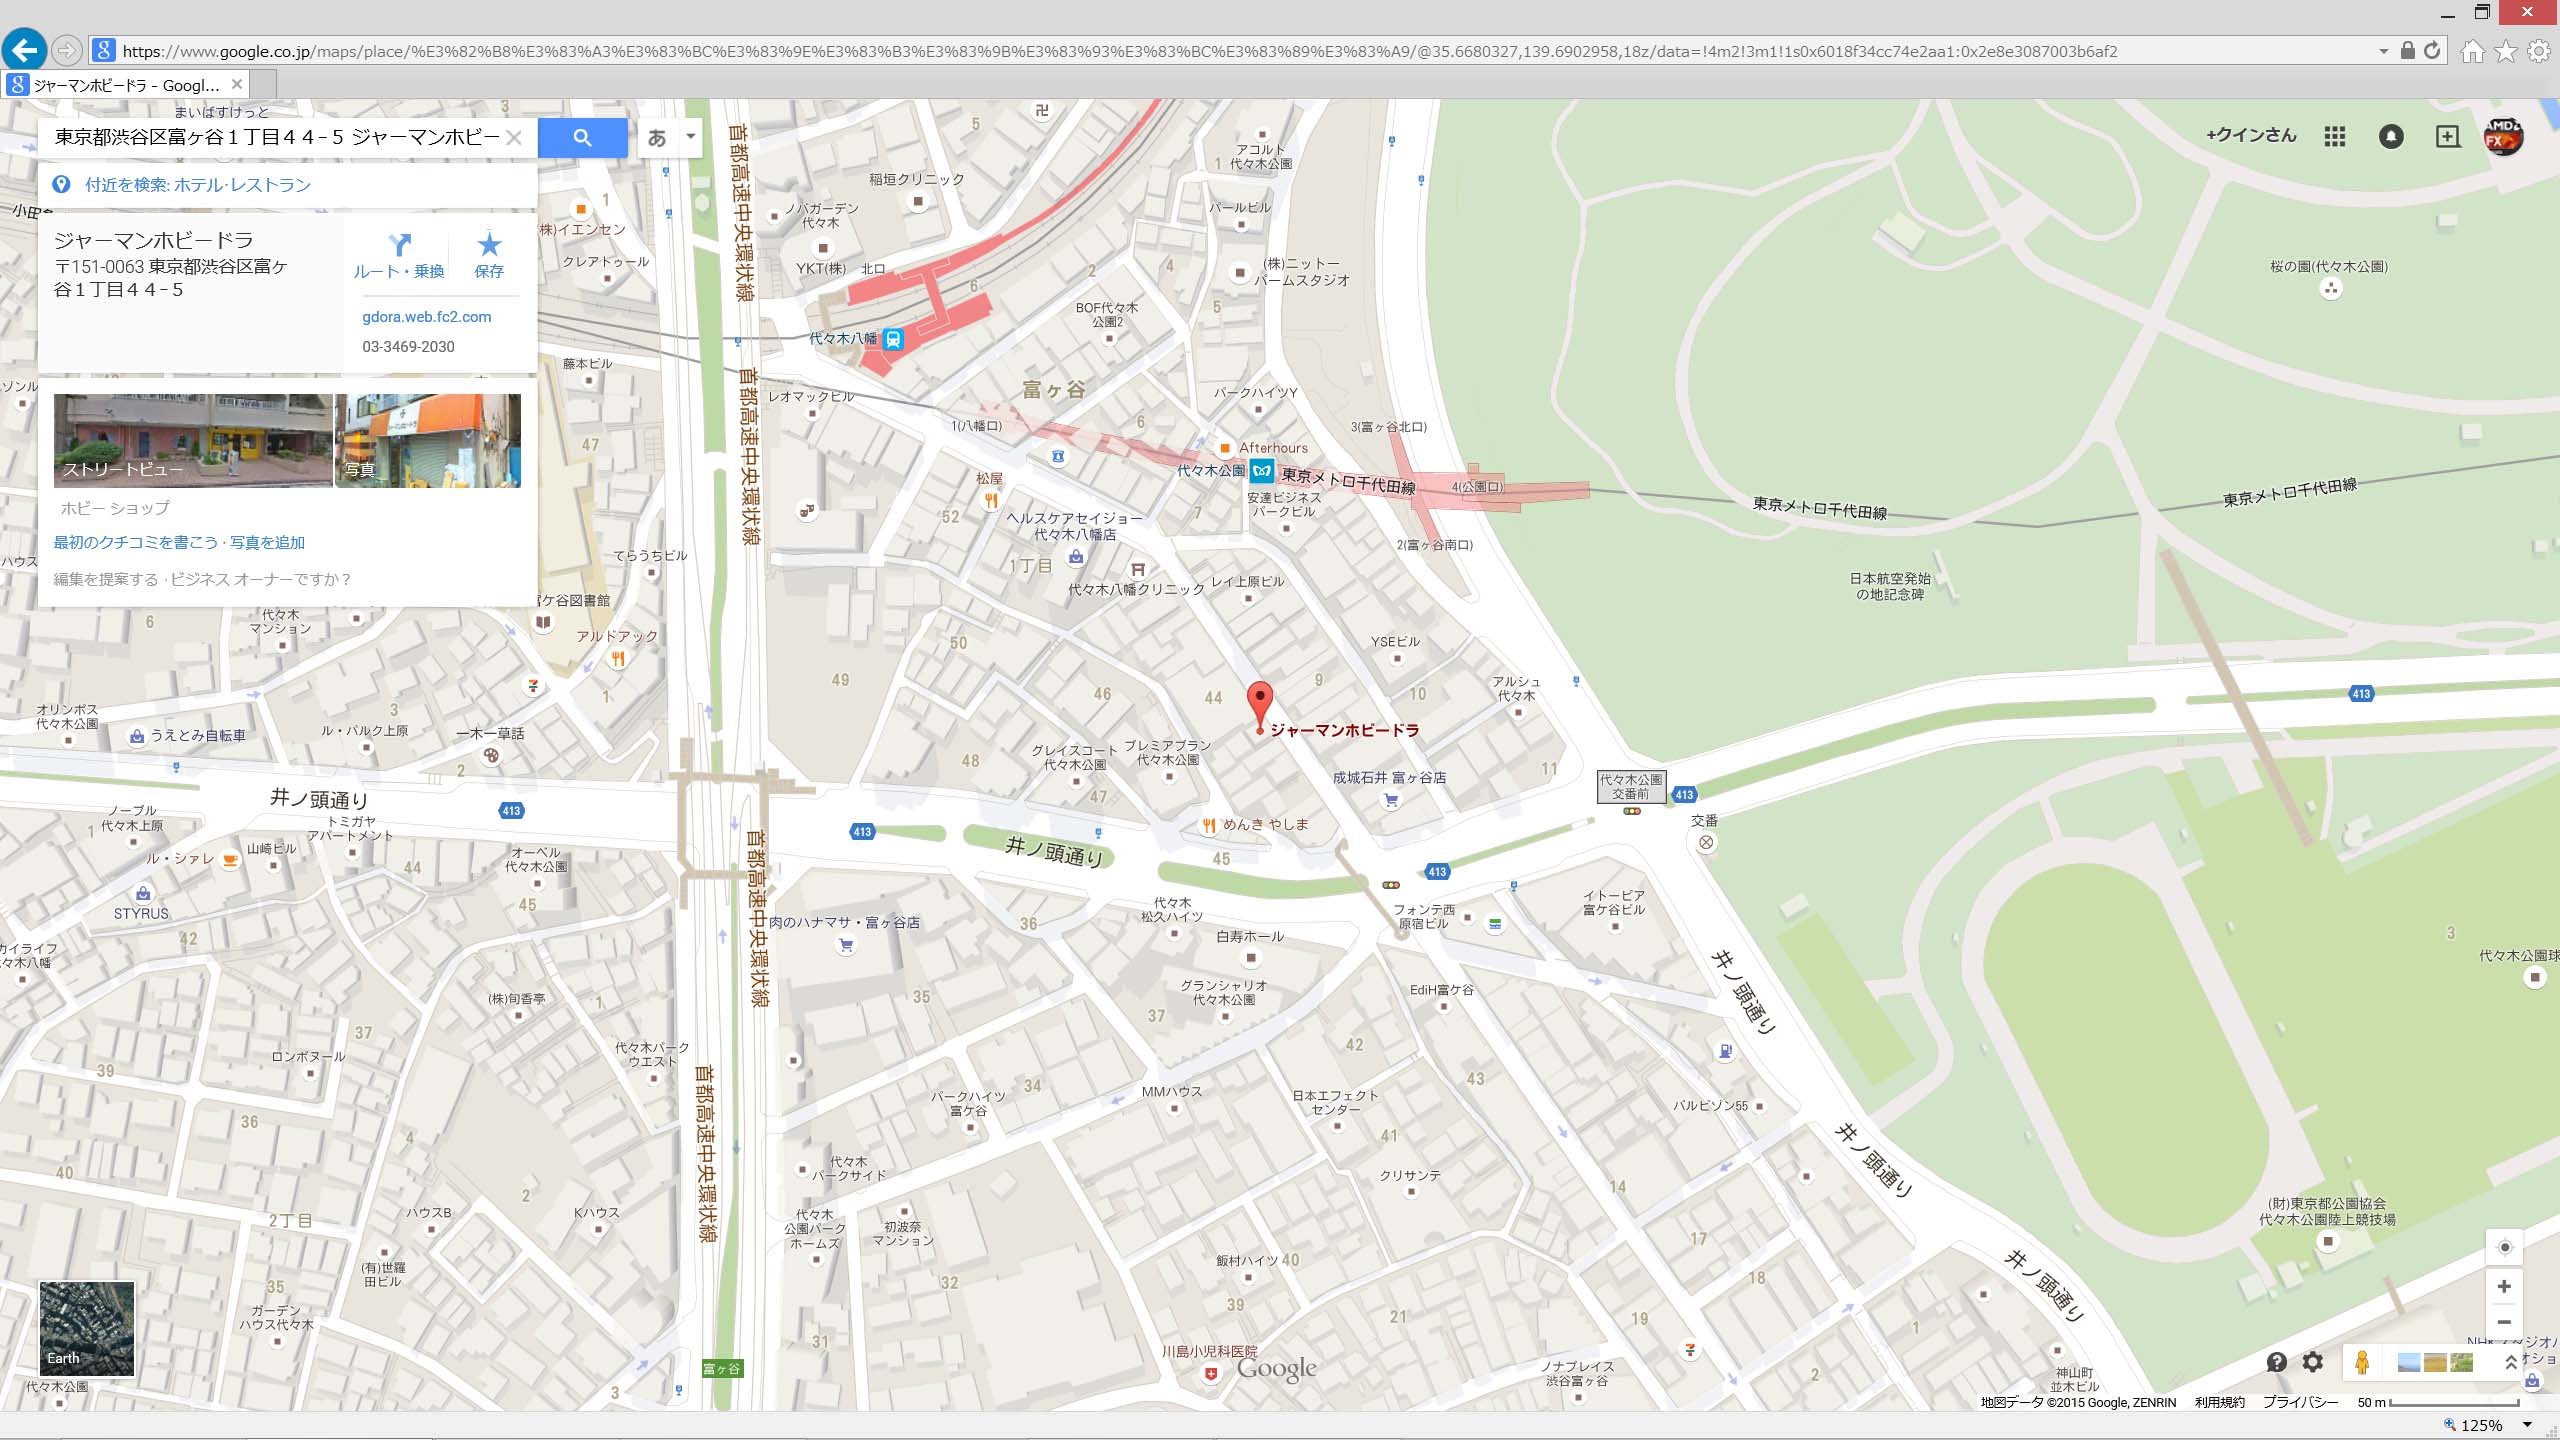Open map settings gear icon
2560x1440 pixels.
[x=2313, y=1362]
